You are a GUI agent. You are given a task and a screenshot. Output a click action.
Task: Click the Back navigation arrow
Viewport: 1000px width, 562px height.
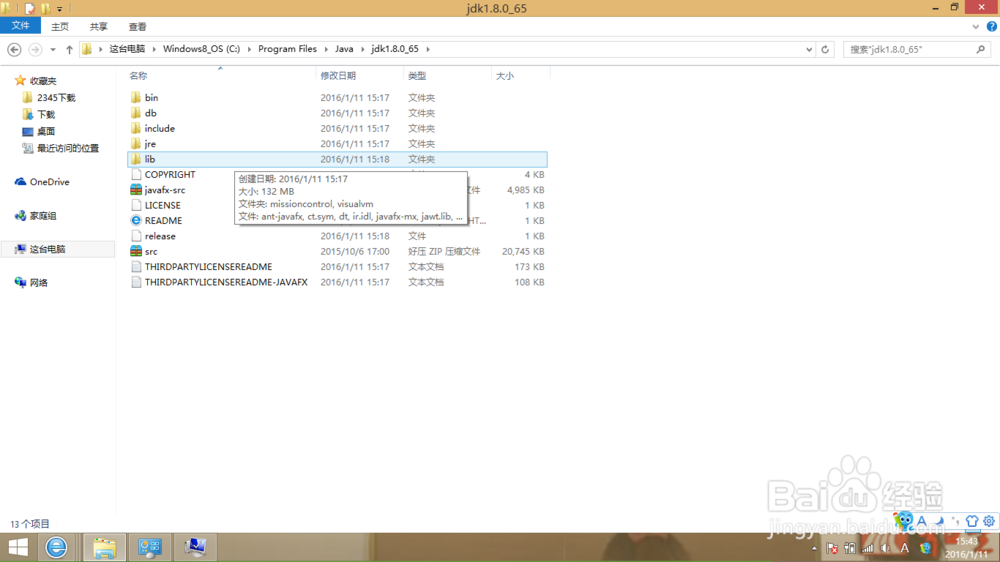[x=14, y=49]
